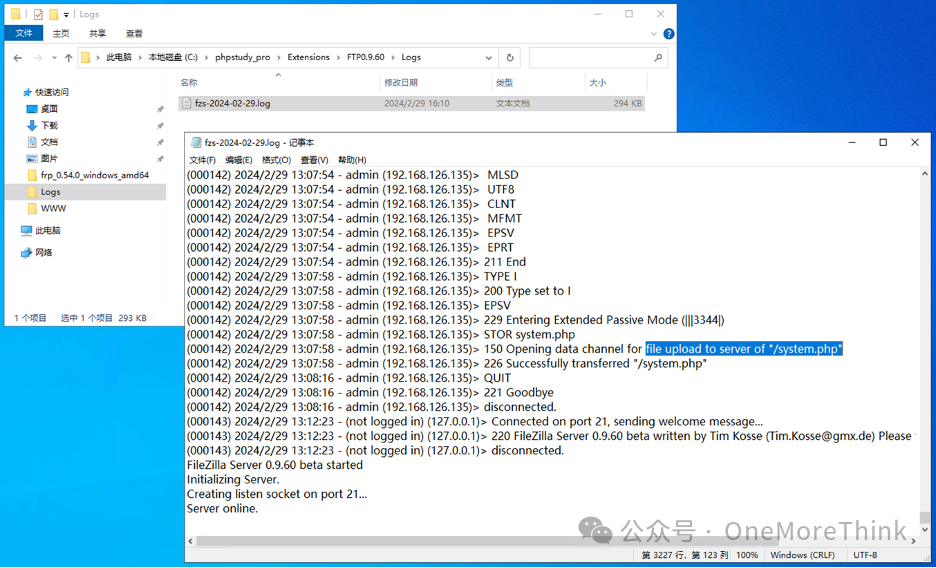Open the recent locations dropdown arrow

click(54, 58)
